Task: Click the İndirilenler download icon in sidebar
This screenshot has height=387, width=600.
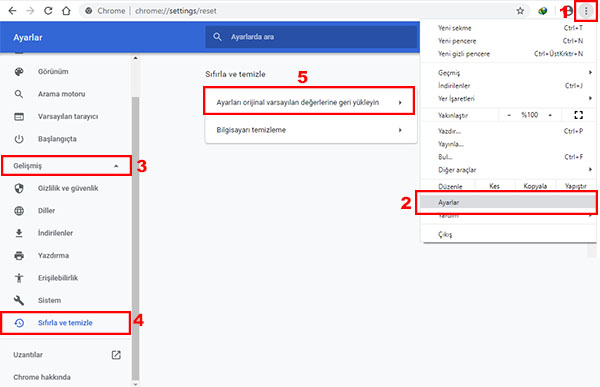Action: click(19, 233)
